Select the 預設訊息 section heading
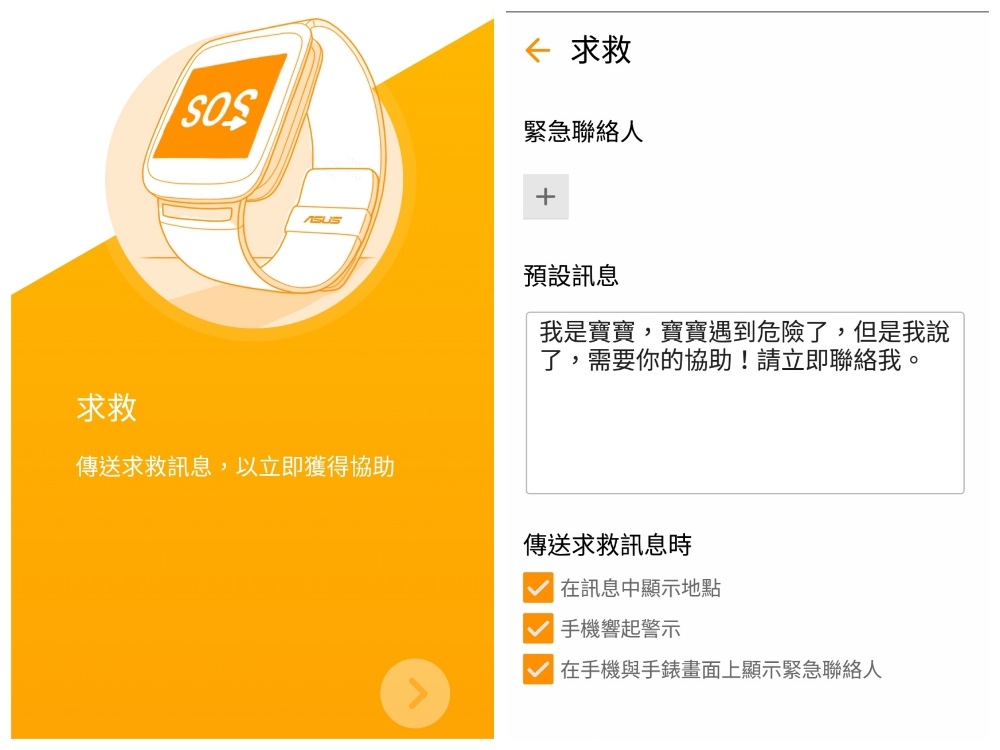This screenshot has width=1000, height=750. [571, 276]
